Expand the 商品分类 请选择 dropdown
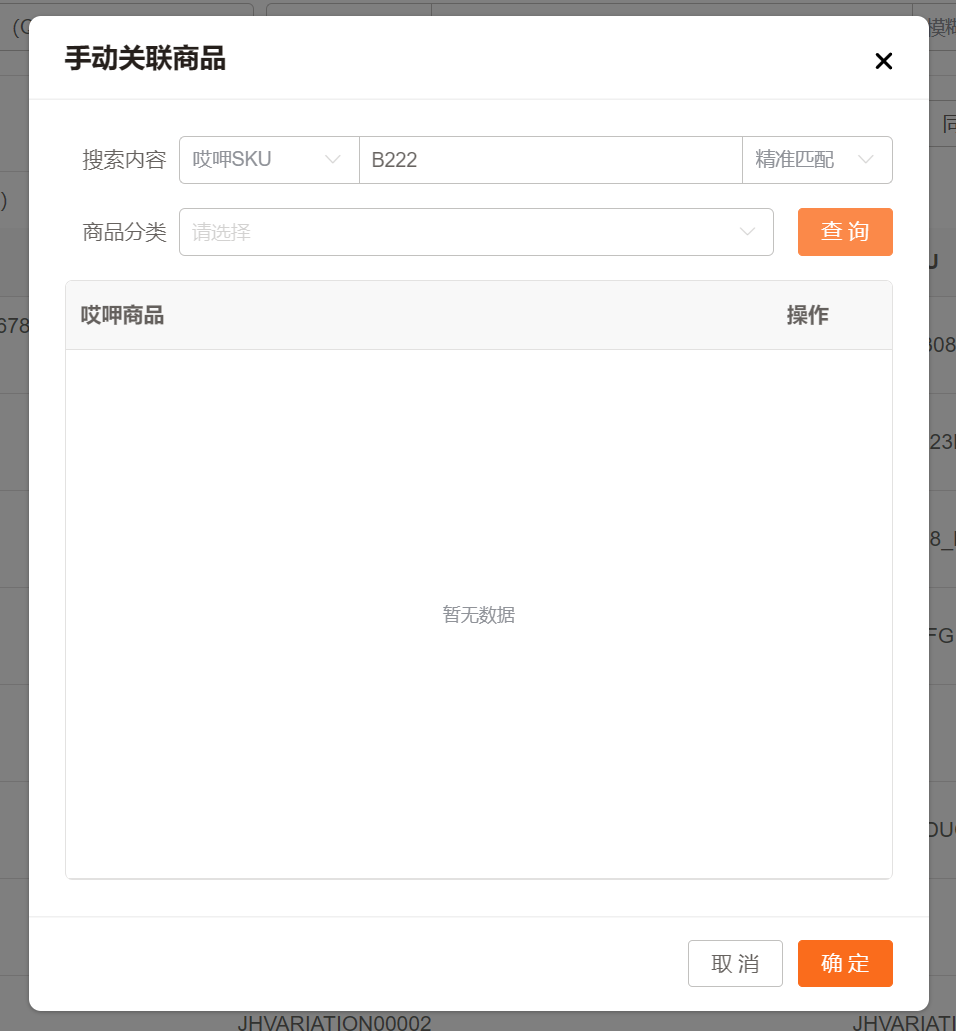Screen dimensions: 956x1031 pos(476,232)
